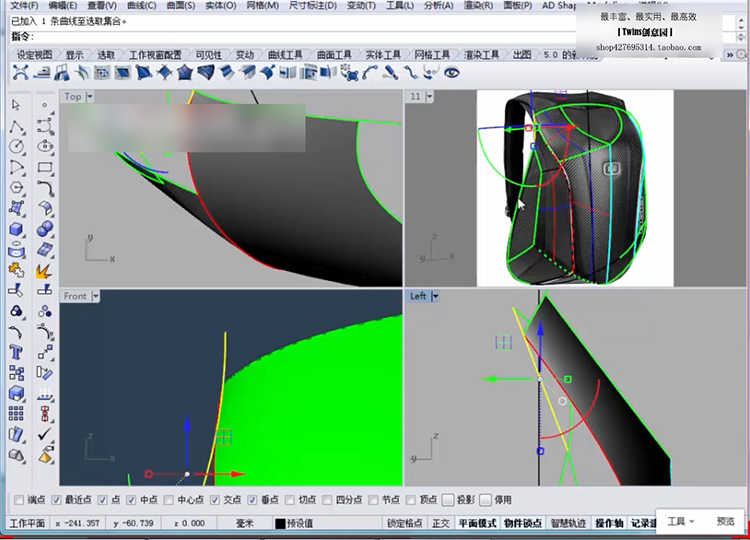
Task: Open the Front viewport dropdown arrow
Action: coord(95,296)
